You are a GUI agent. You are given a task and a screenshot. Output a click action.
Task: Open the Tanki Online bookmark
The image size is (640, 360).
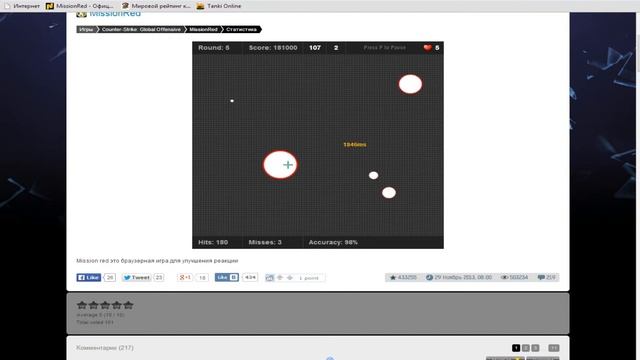click(219, 6)
